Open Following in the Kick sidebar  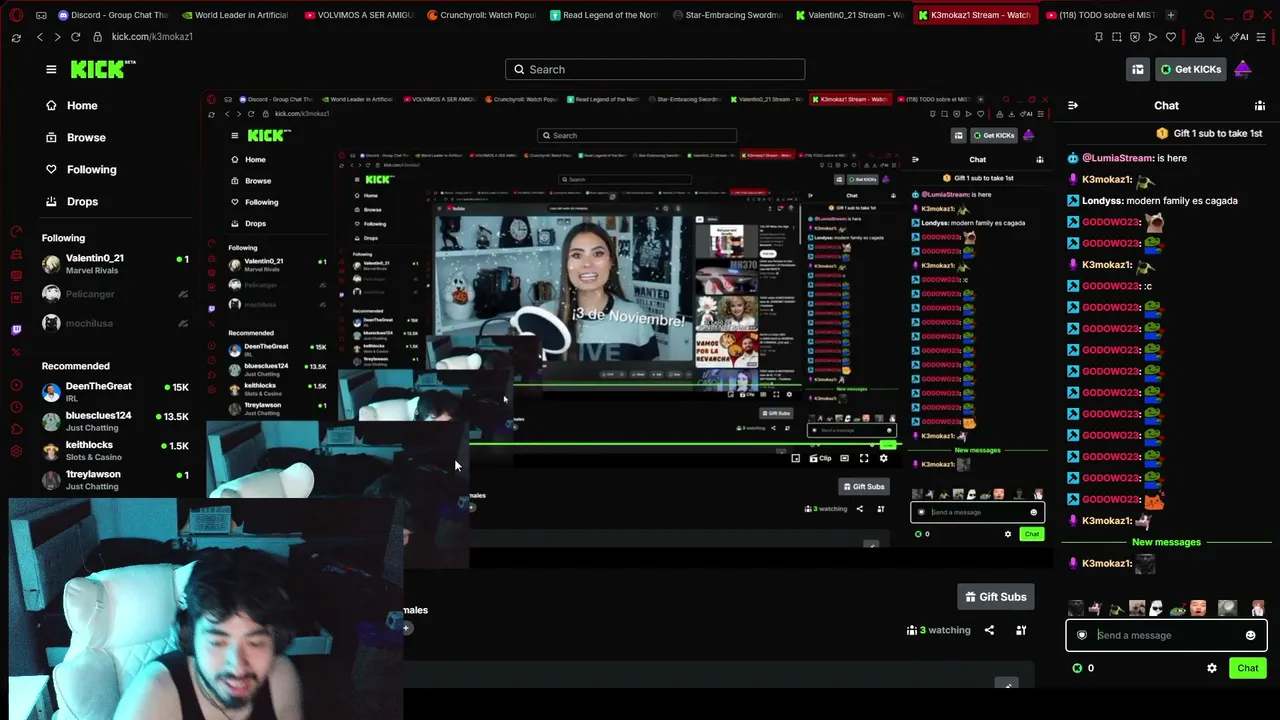[x=81, y=169]
